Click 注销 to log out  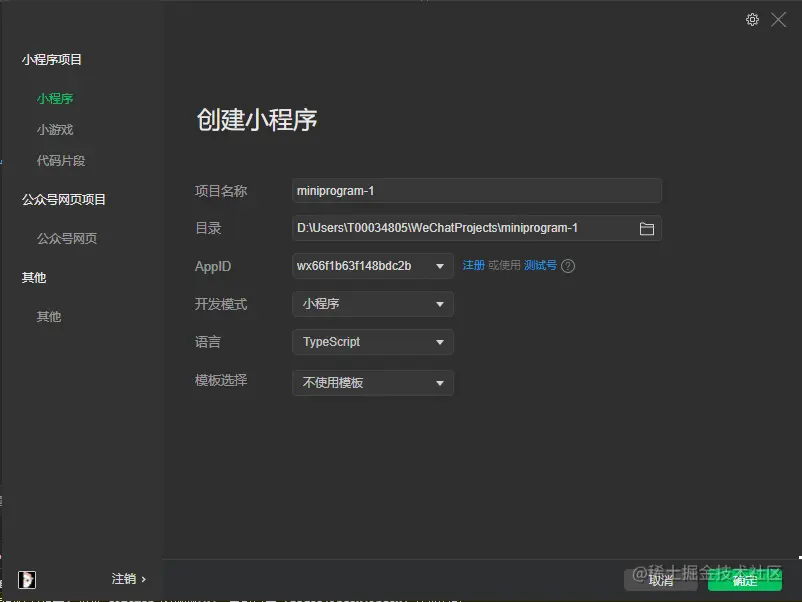click(x=128, y=579)
